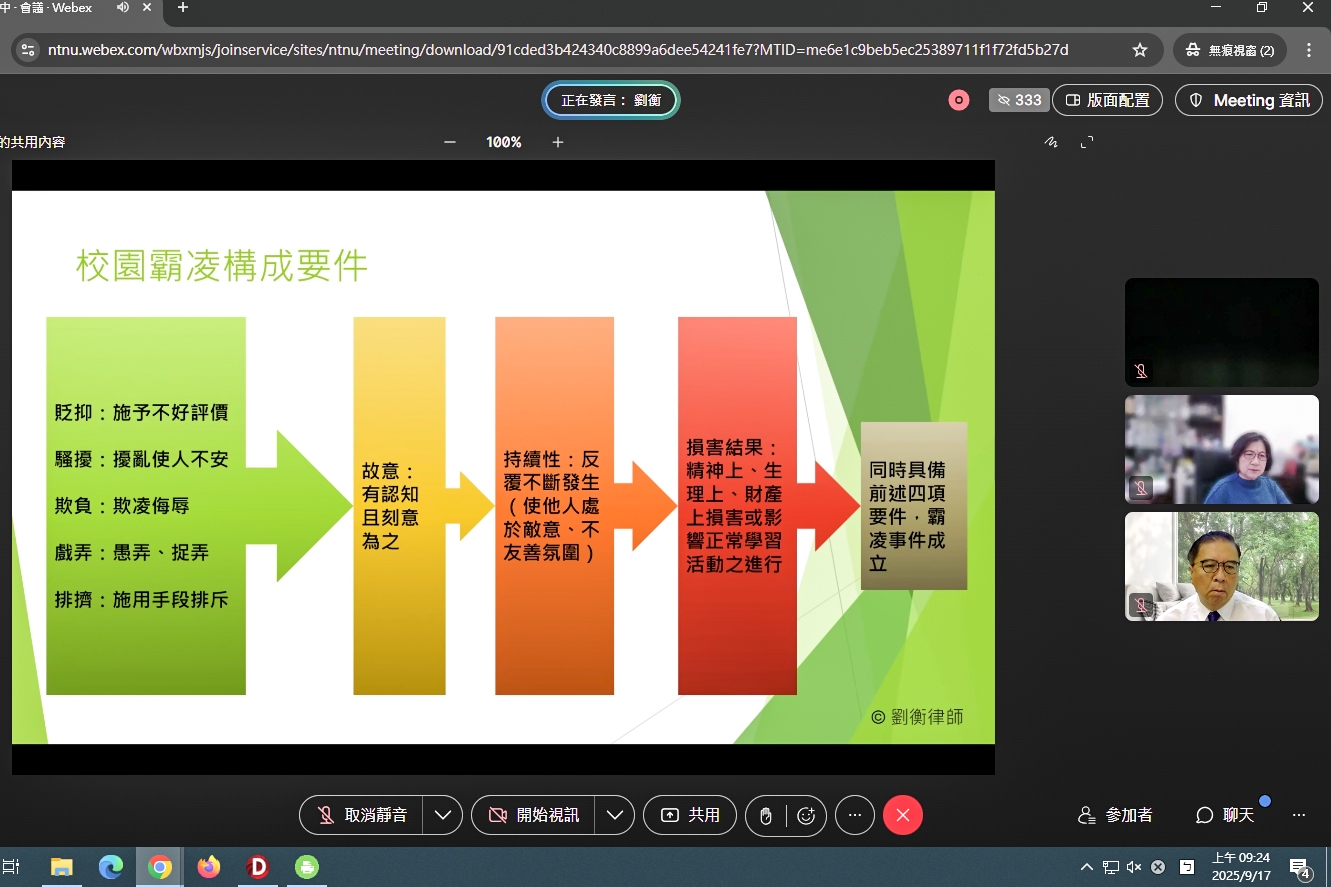
Task: Click the taskbar clock showing 09:24
Action: pyautogui.click(x=1240, y=867)
